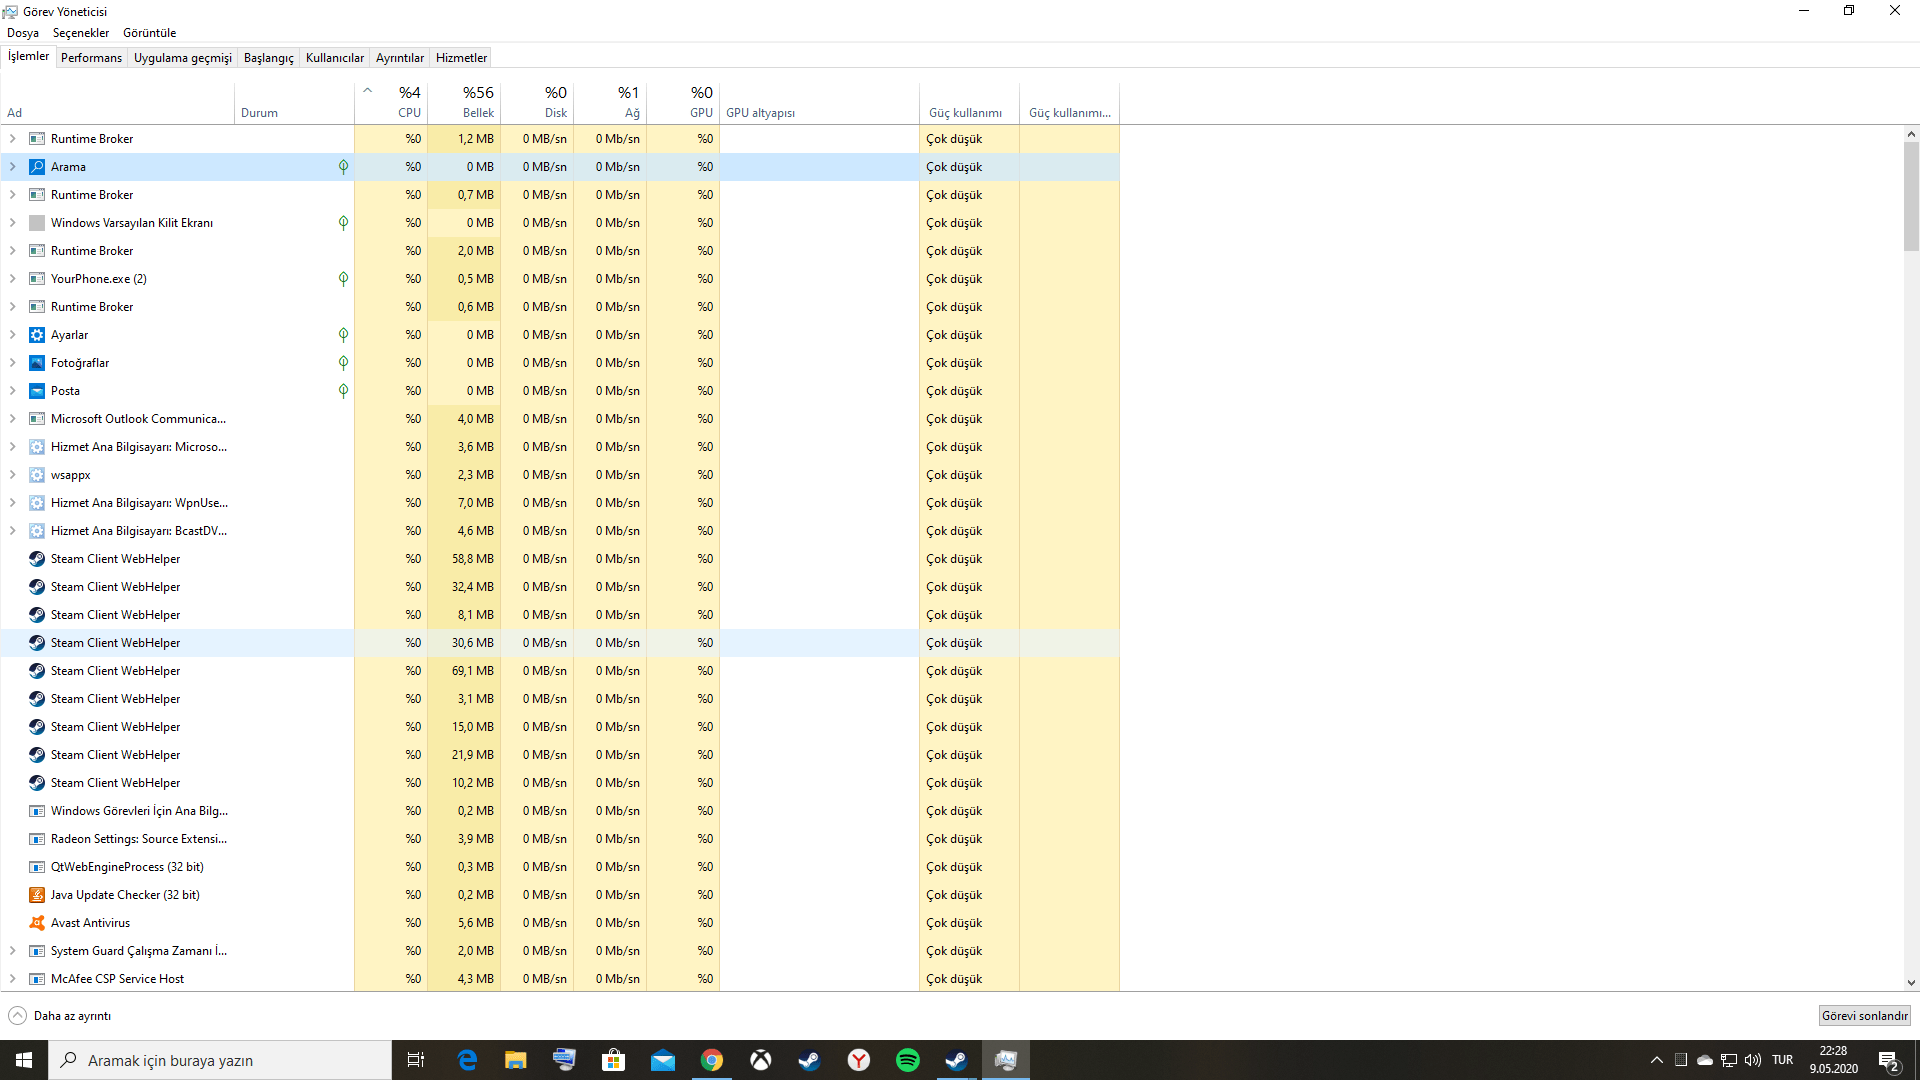The image size is (1920, 1080).
Task: Click the Avast Antivirus process icon
Action: (37, 923)
